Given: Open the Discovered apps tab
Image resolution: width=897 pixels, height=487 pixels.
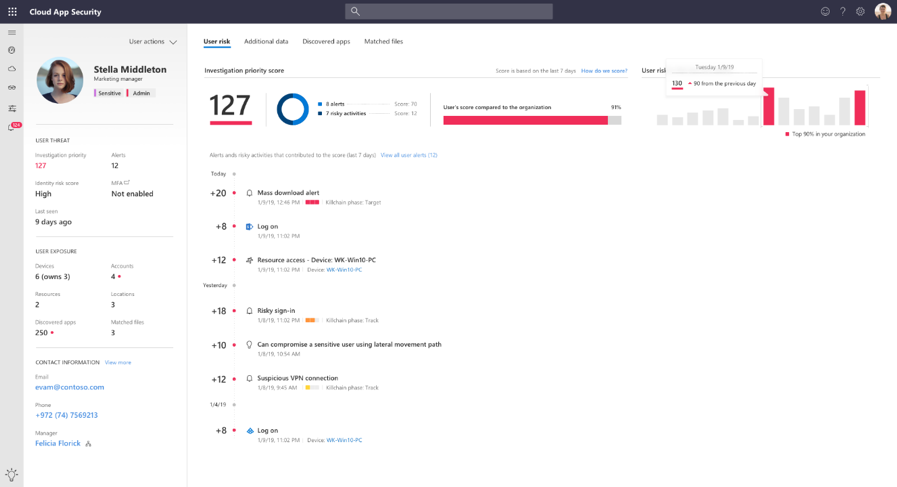Looking at the screenshot, I should pos(326,41).
